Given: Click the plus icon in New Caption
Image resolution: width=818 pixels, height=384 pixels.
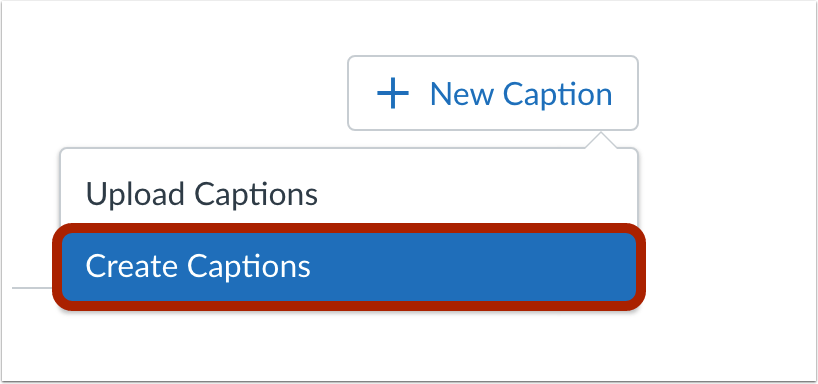Looking at the screenshot, I should point(393,94).
